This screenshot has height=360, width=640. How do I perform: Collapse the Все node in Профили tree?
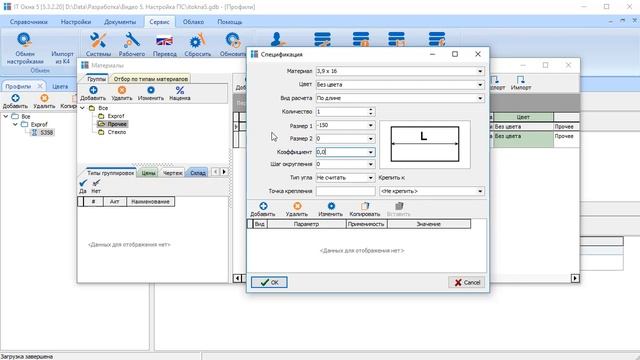(6, 116)
